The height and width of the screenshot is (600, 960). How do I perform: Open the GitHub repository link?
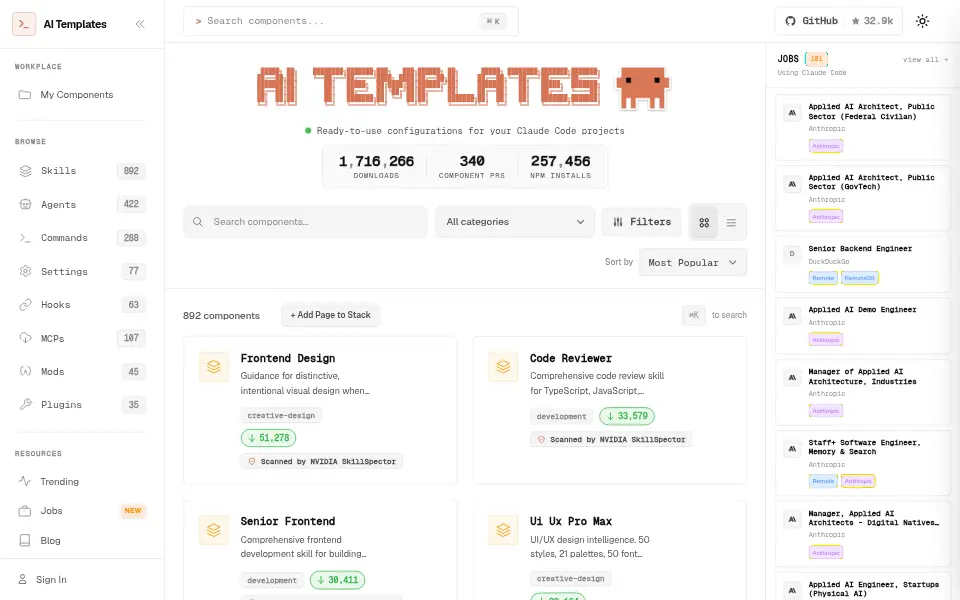pos(839,21)
